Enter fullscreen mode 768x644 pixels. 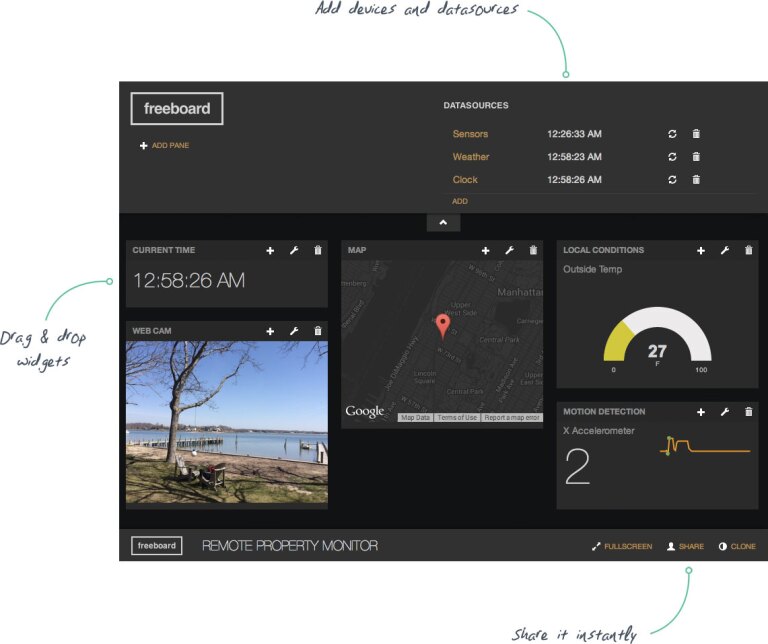[622, 547]
